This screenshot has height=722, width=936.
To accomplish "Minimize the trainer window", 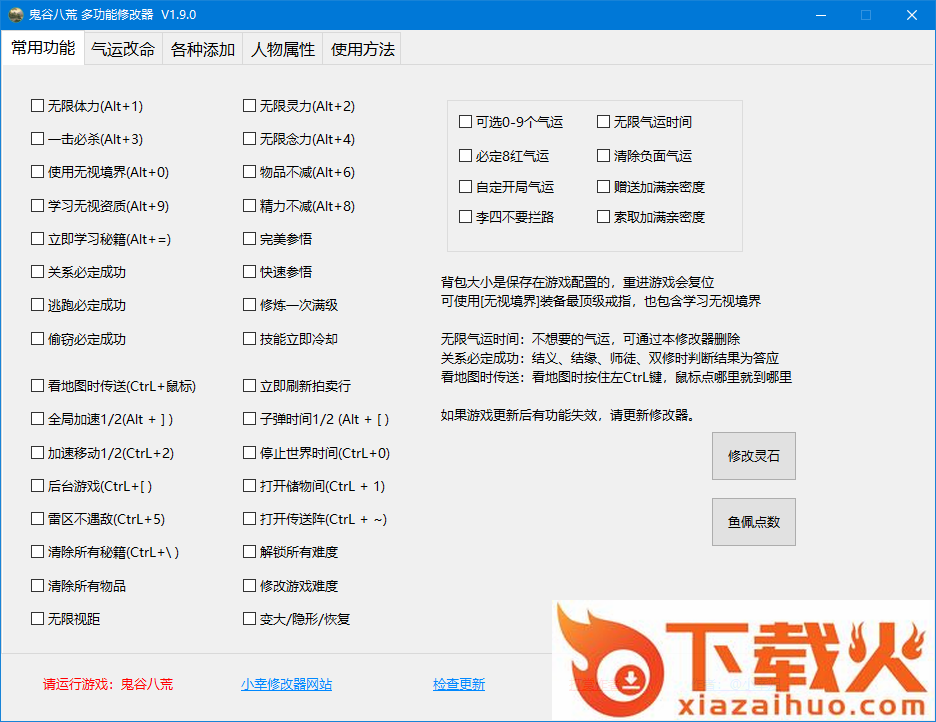I will pyautogui.click(x=821, y=15).
